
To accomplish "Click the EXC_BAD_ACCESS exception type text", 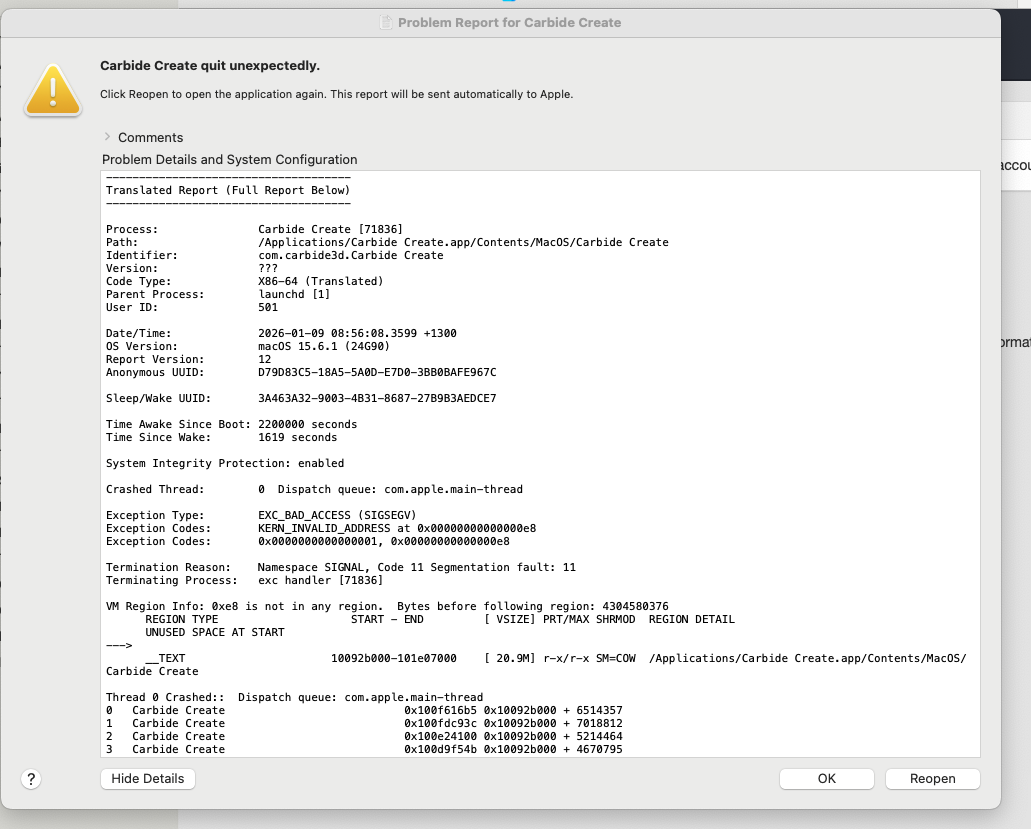I will coord(331,515).
